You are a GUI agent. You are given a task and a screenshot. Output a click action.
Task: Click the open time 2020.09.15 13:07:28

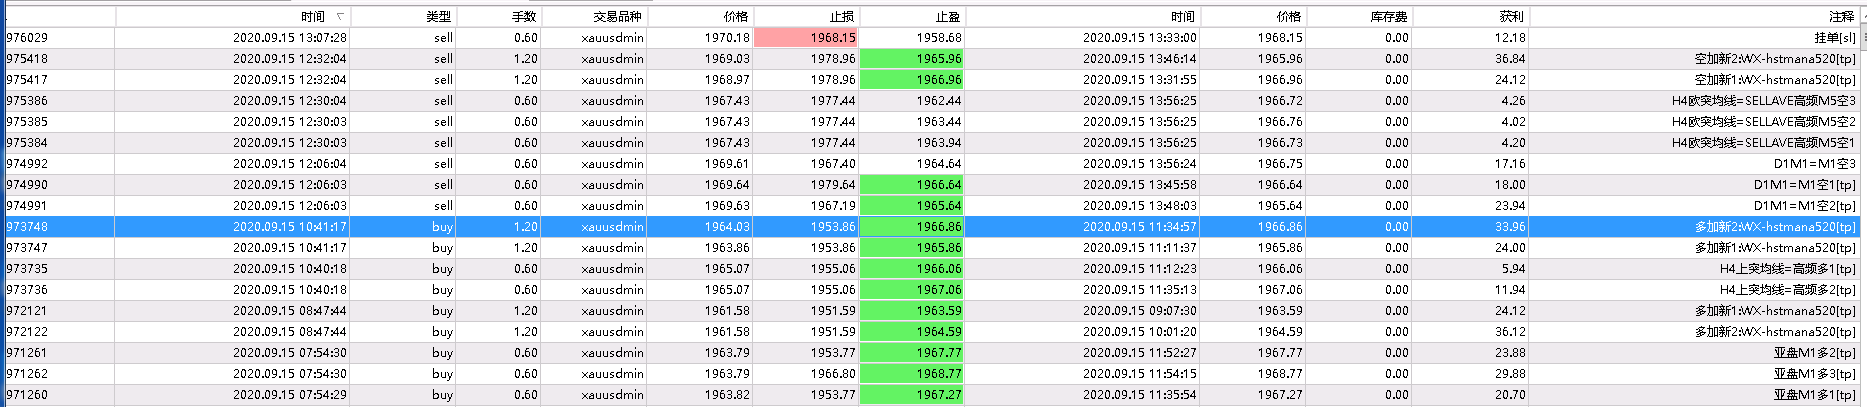point(290,37)
